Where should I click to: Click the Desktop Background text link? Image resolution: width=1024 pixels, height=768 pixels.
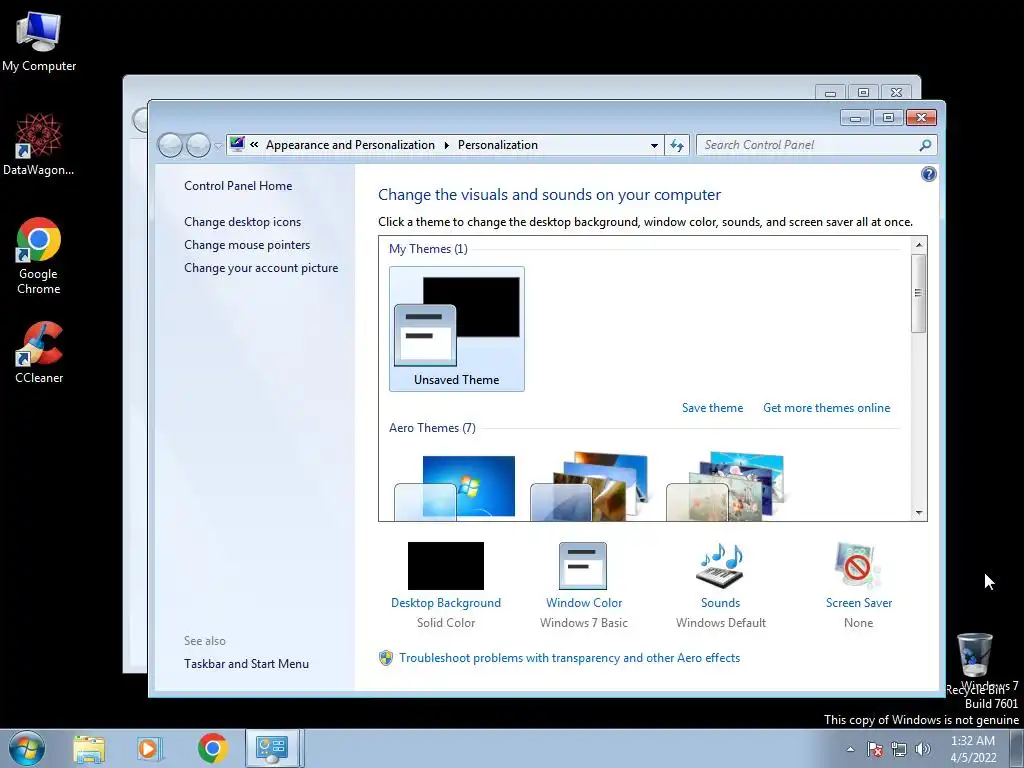[446, 603]
